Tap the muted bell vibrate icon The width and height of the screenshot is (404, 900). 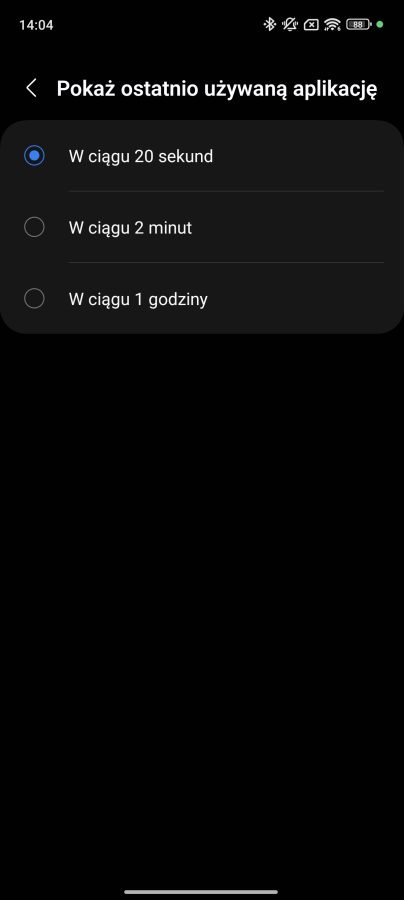[290, 24]
